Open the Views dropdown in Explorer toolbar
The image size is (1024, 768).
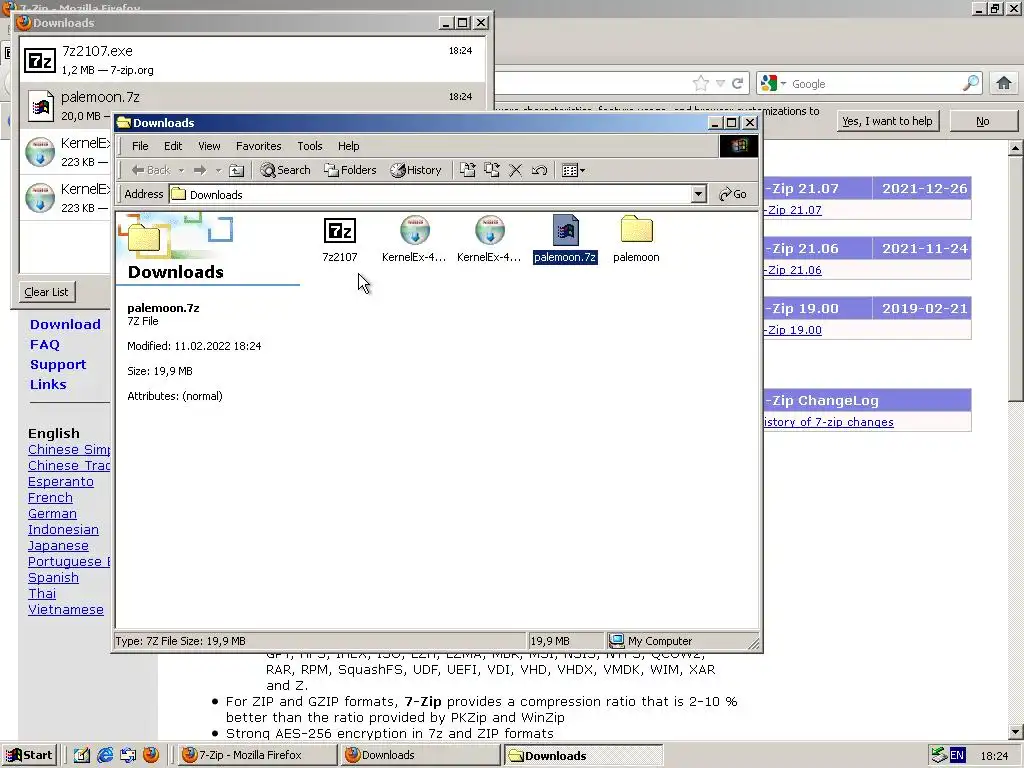coord(573,170)
